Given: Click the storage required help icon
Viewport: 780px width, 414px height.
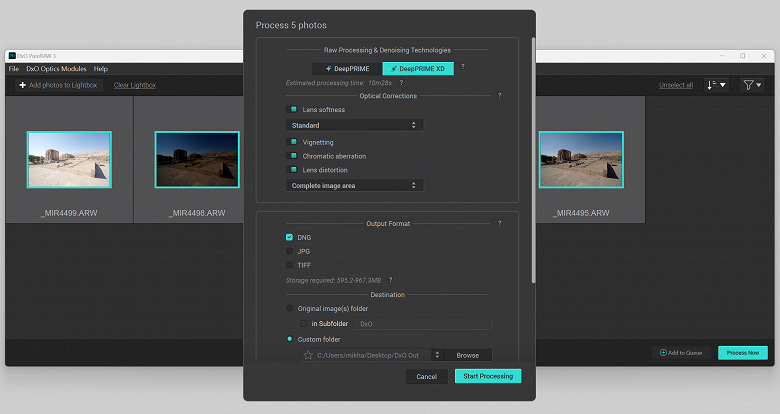Looking at the screenshot, I should click(x=390, y=280).
